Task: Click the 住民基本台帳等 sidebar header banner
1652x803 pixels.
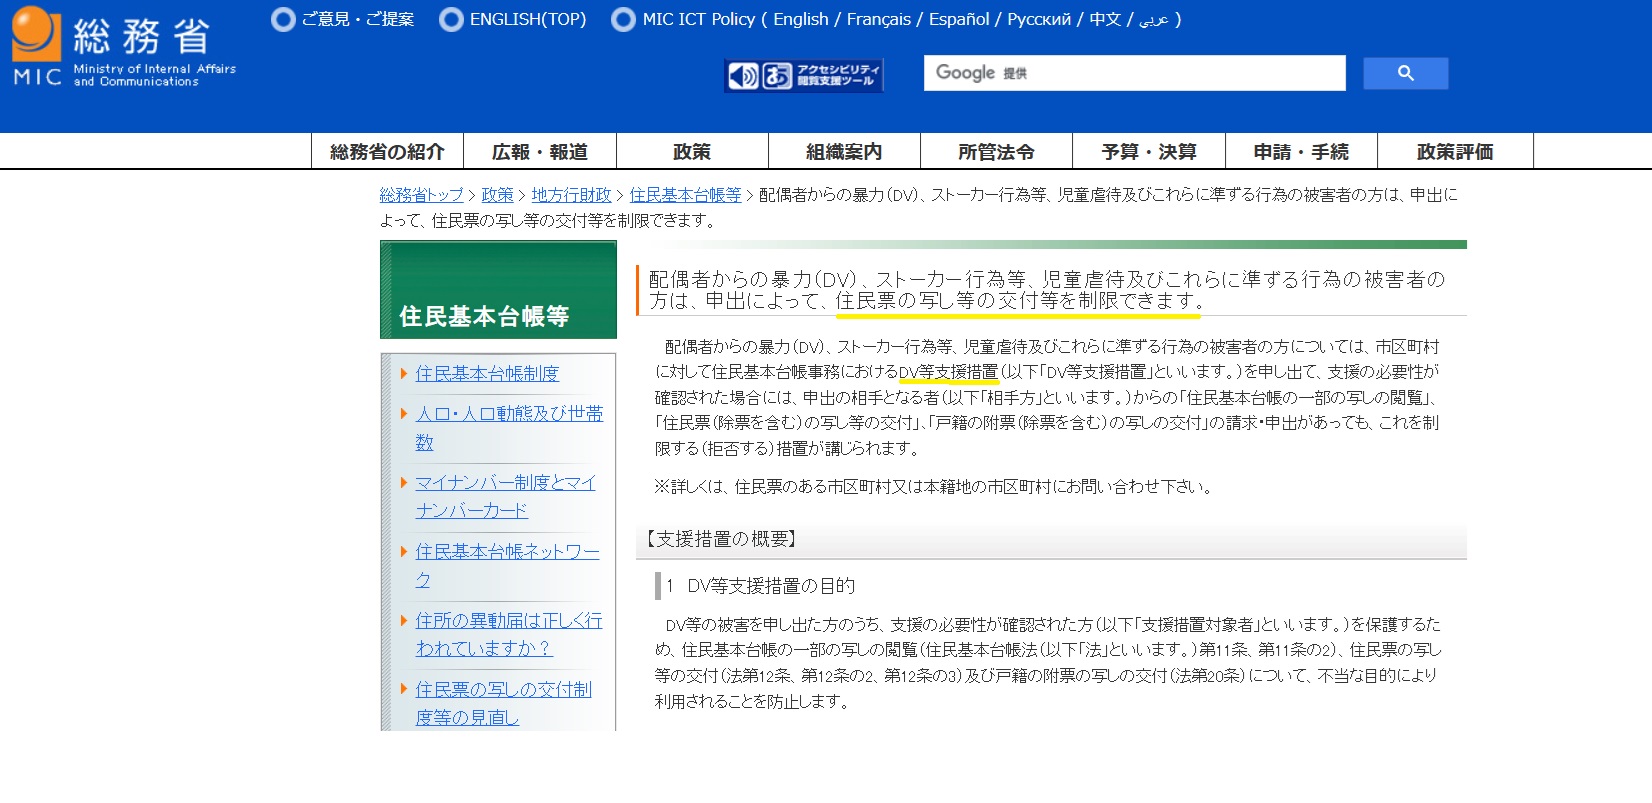Action: click(498, 291)
